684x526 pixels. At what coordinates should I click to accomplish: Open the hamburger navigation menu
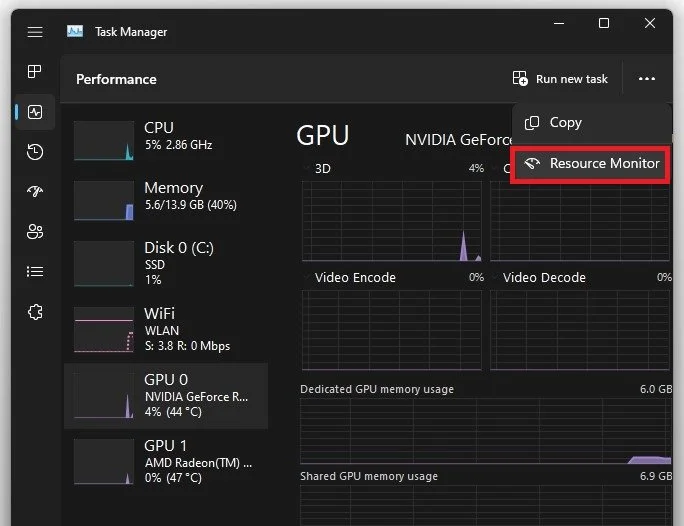(x=35, y=32)
